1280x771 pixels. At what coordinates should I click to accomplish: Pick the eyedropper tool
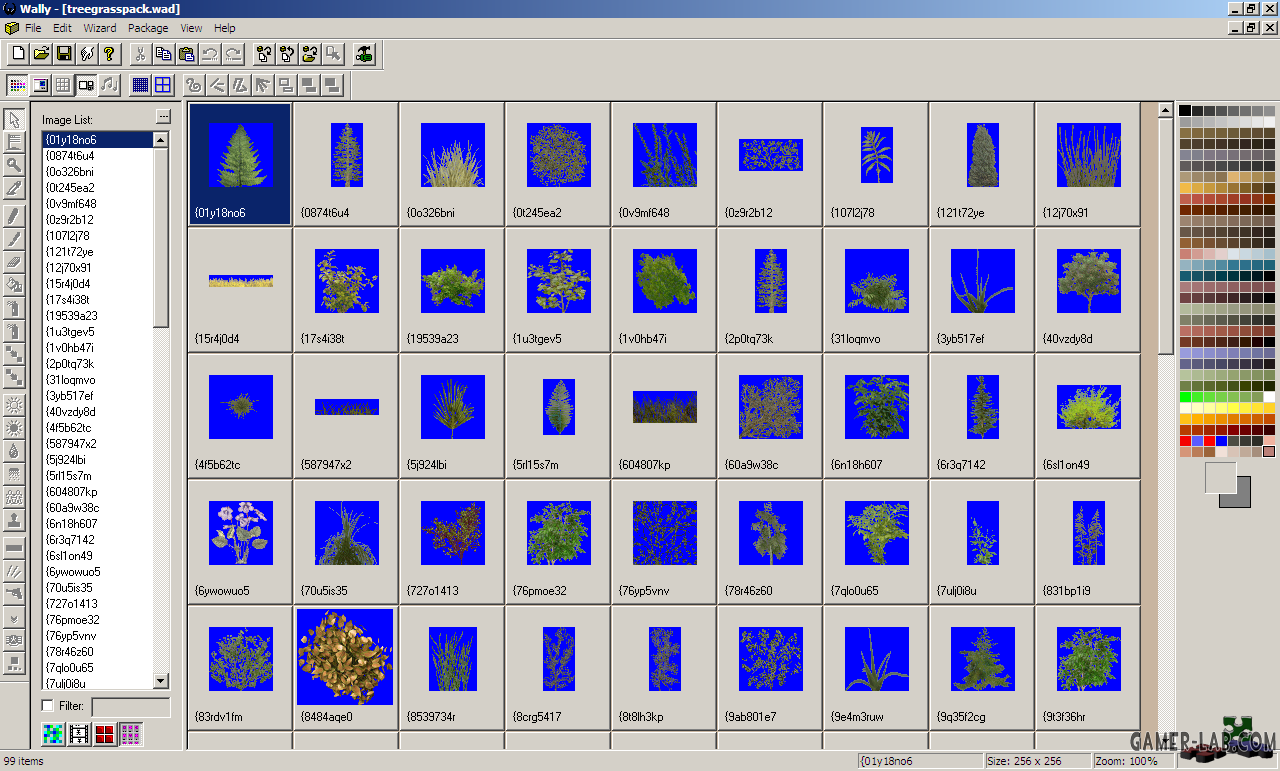point(15,188)
